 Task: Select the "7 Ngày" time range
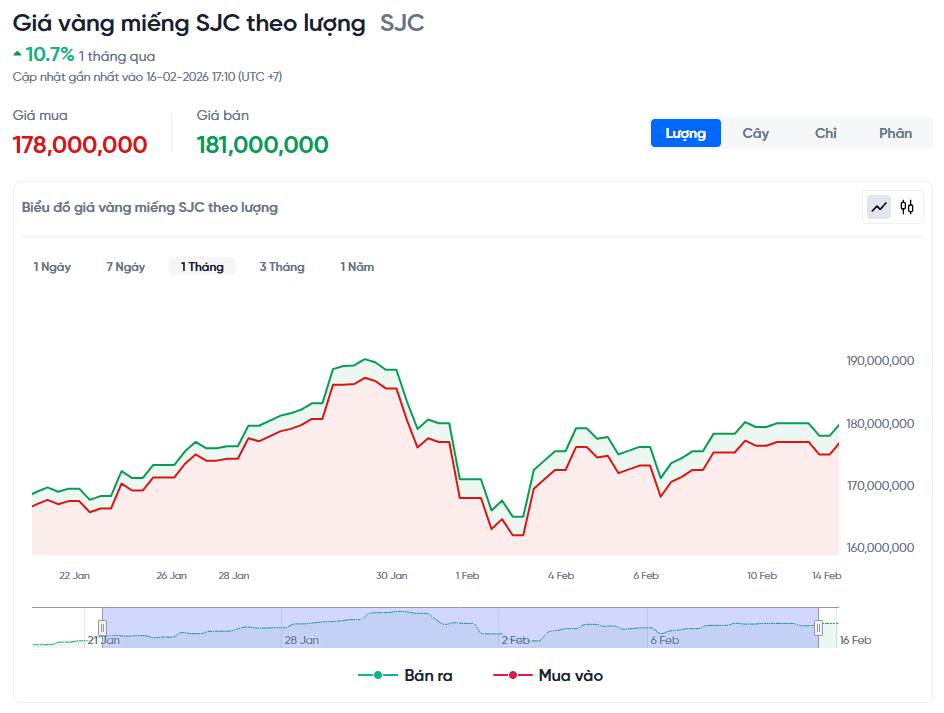[x=125, y=266]
